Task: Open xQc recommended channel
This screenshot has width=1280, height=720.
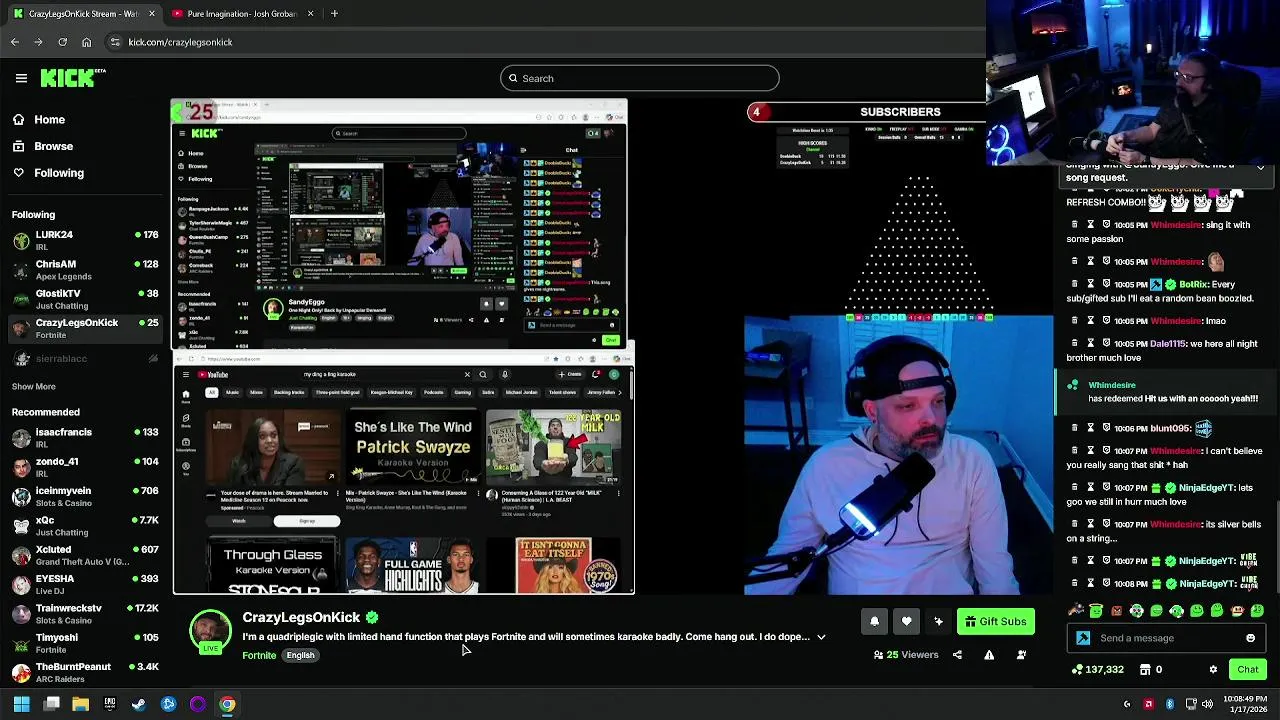Action: pos(84,526)
